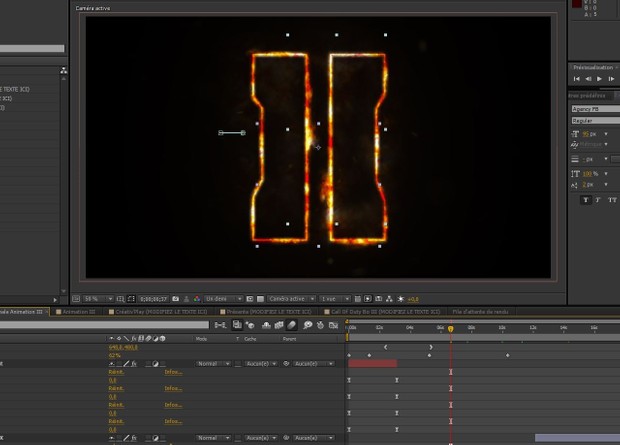
Task: Toggle faux bold text style
Action: (x=586, y=200)
